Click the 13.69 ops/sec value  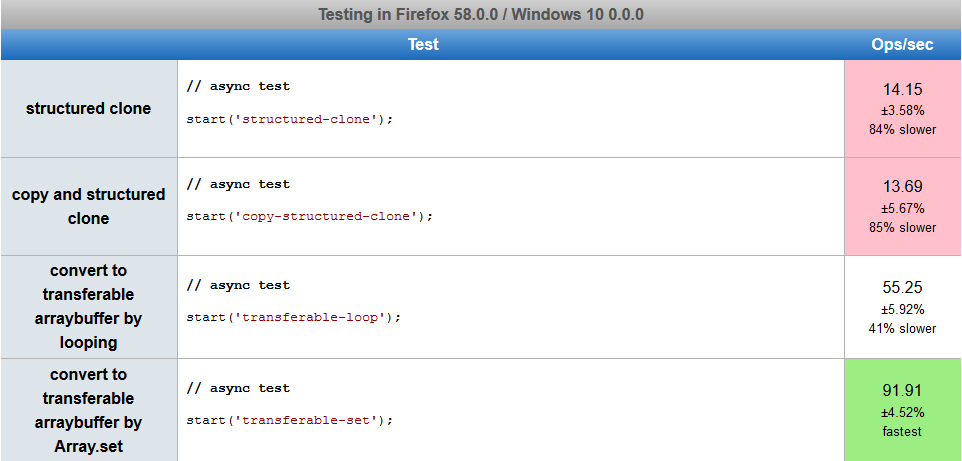(902, 186)
